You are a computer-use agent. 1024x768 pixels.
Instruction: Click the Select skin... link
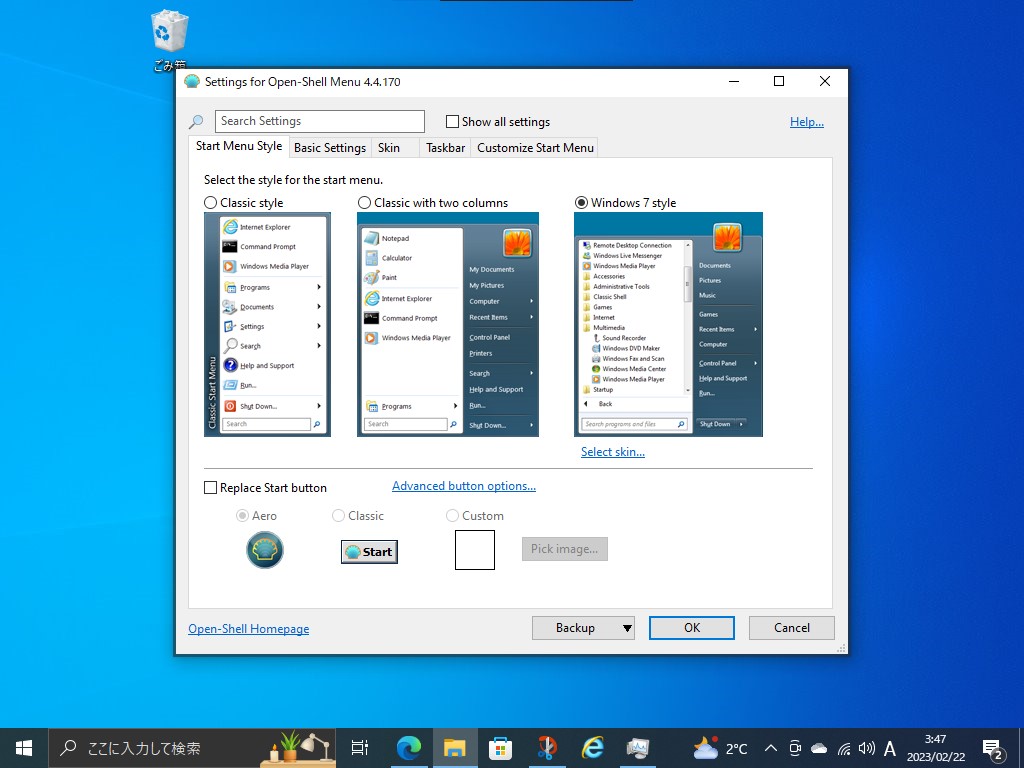tap(613, 452)
